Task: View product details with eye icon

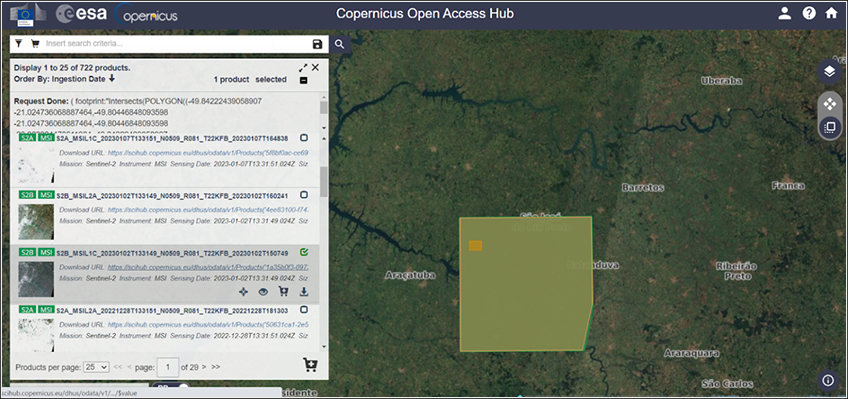Action: click(263, 292)
